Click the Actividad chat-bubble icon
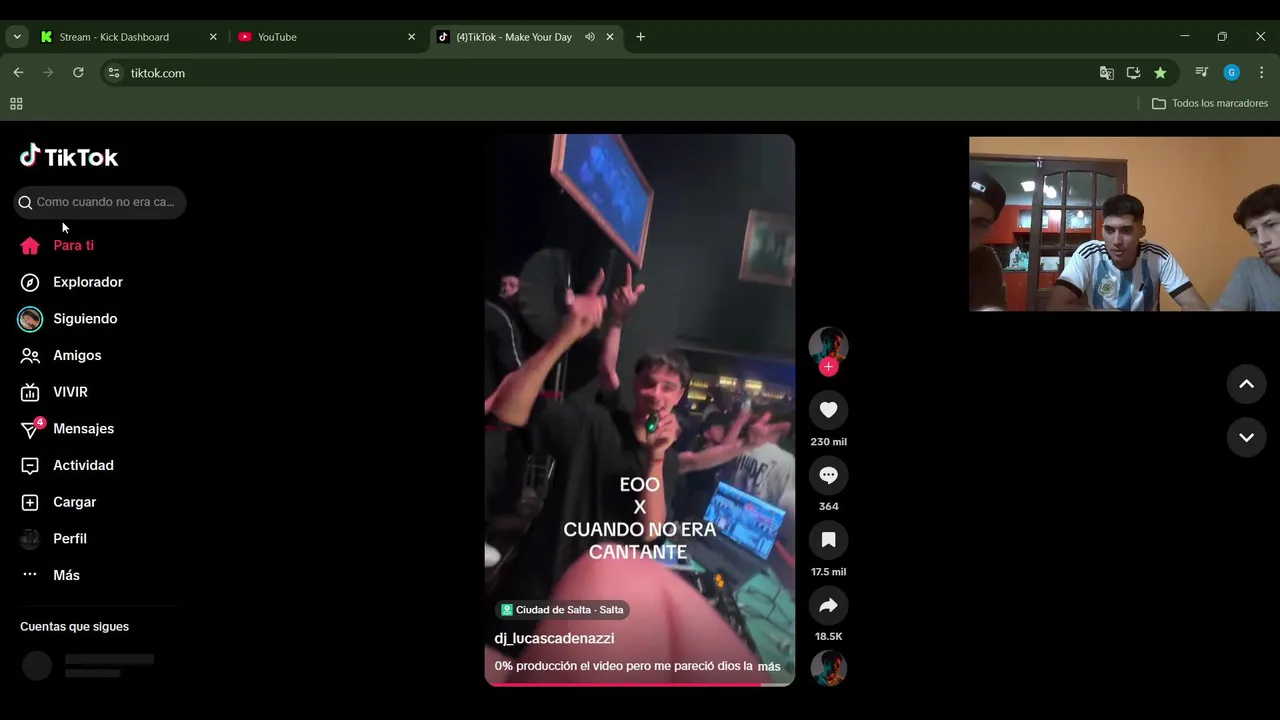The image size is (1280, 720). [x=30, y=466]
